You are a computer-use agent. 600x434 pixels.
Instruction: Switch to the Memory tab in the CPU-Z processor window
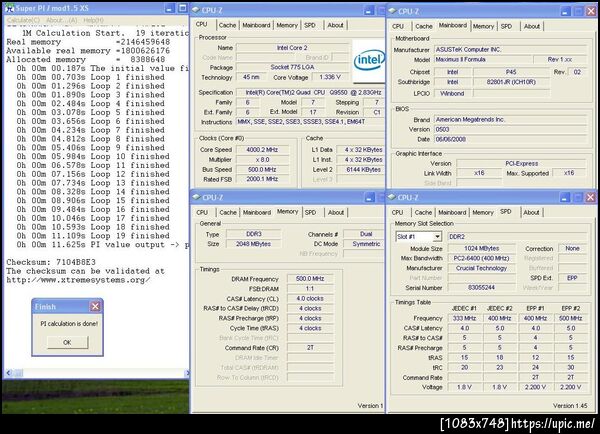(x=287, y=25)
